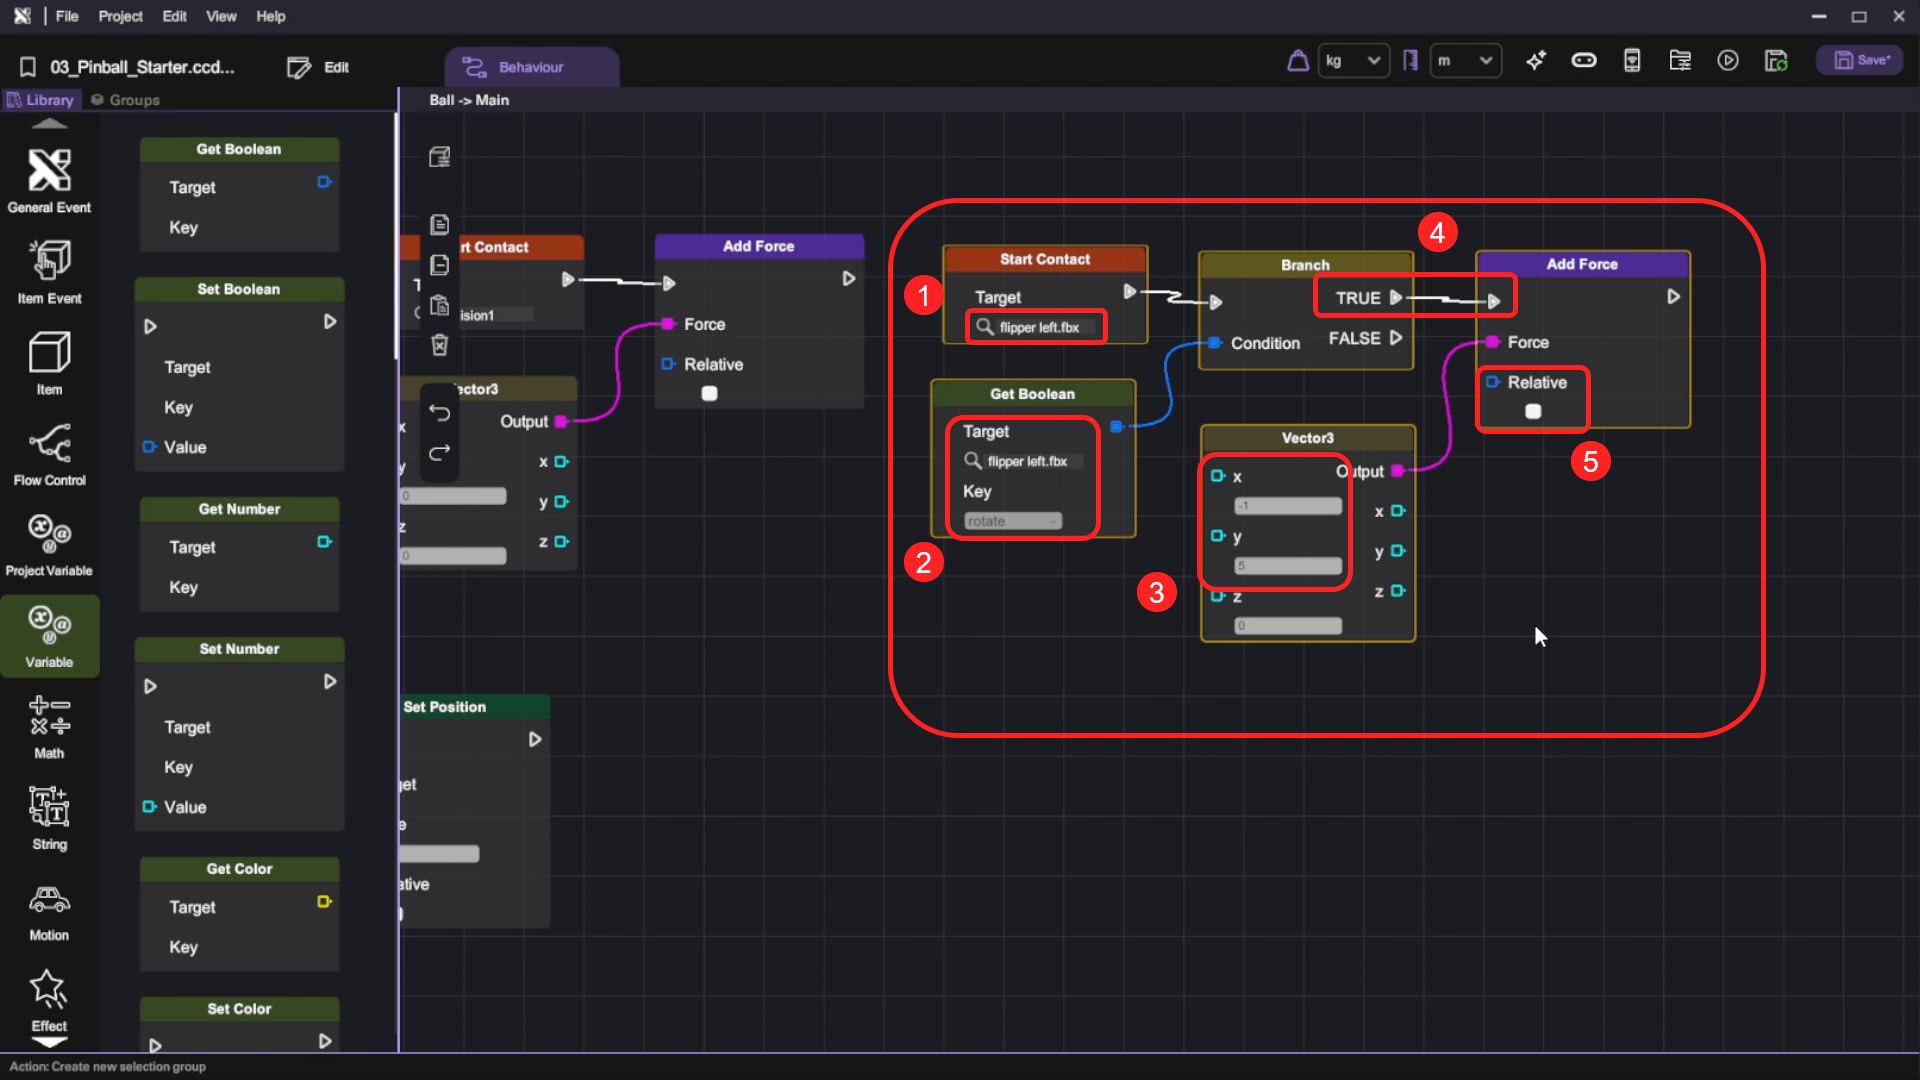Viewport: 1920px width, 1080px height.
Task: Select the Project Variable category
Action: pos(49,544)
